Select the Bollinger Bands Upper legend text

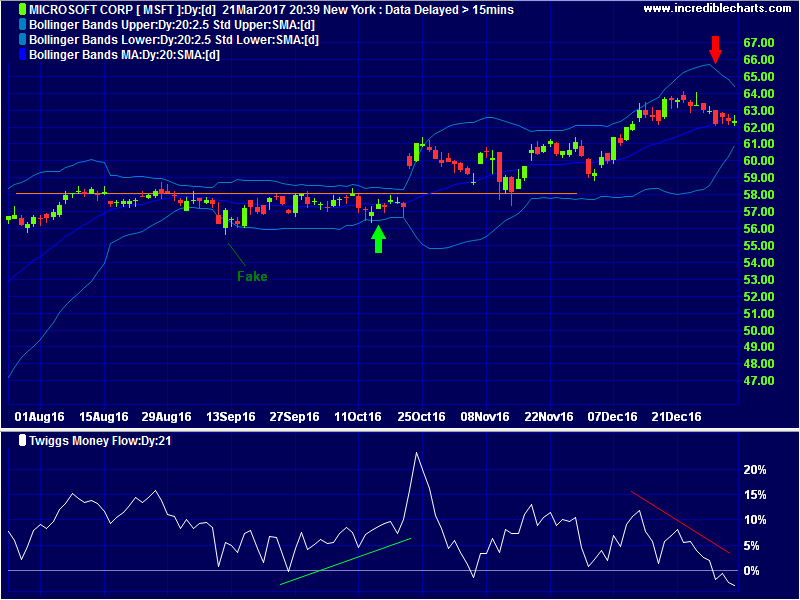coord(172,24)
